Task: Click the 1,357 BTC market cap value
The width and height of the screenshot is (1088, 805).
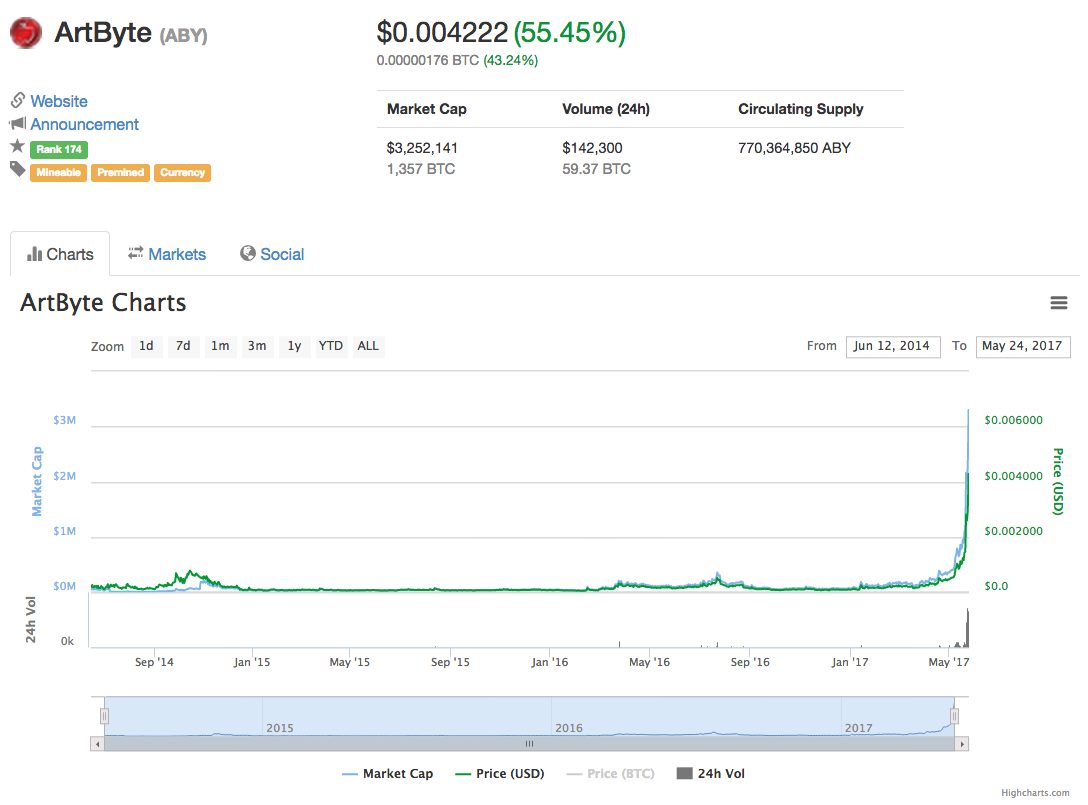Action: pyautogui.click(x=420, y=169)
